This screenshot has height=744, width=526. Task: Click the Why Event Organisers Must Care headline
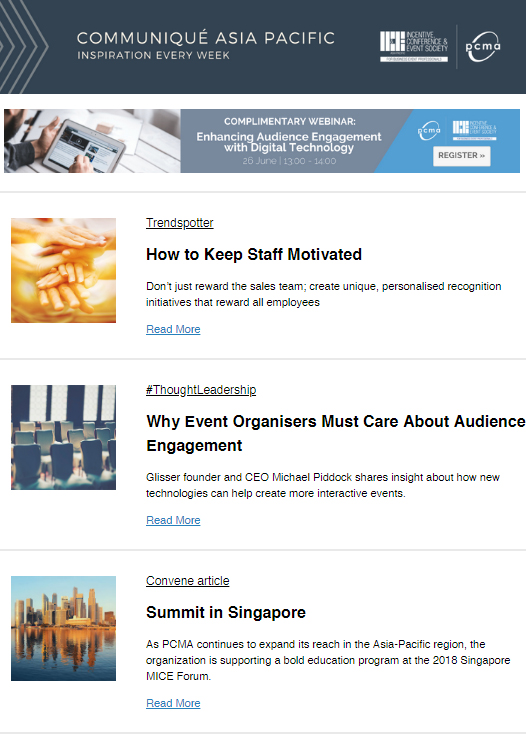point(336,433)
